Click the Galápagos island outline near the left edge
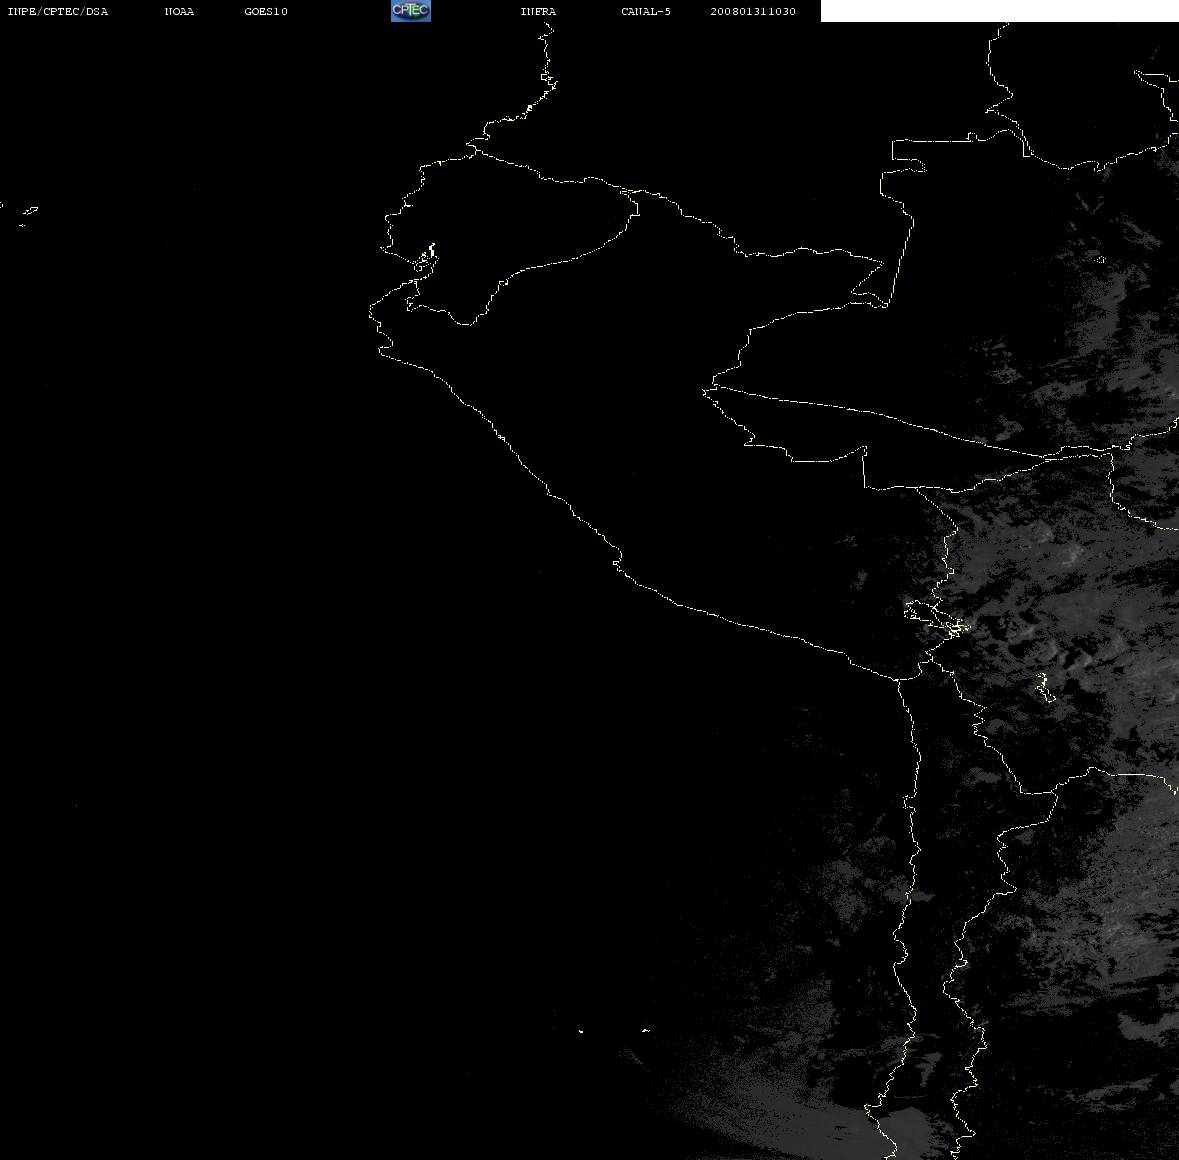 (x=29, y=212)
